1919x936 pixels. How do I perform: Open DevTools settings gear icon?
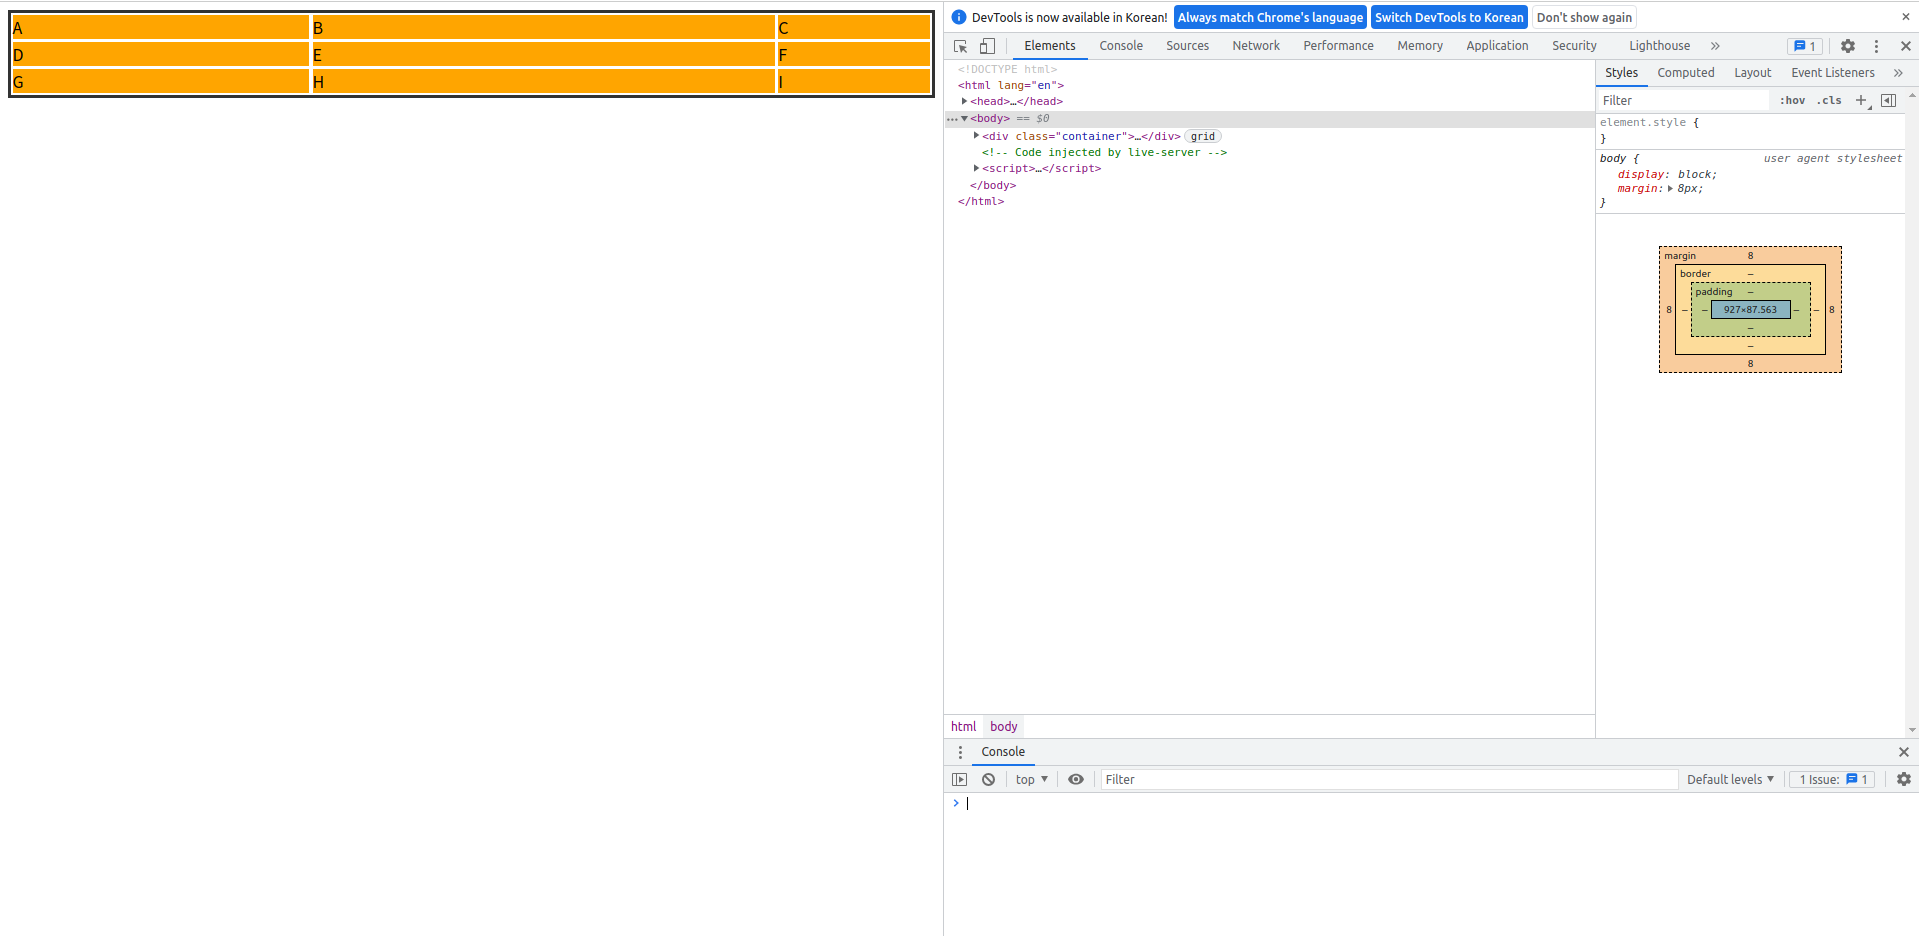pyautogui.click(x=1848, y=46)
